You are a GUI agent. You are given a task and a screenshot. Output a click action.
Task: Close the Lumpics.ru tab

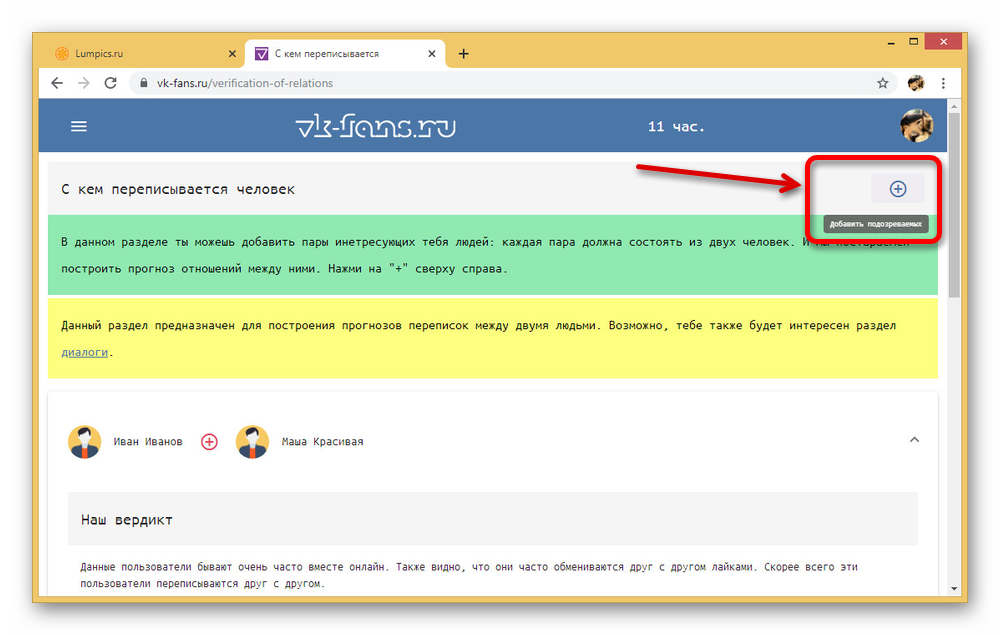tap(232, 54)
